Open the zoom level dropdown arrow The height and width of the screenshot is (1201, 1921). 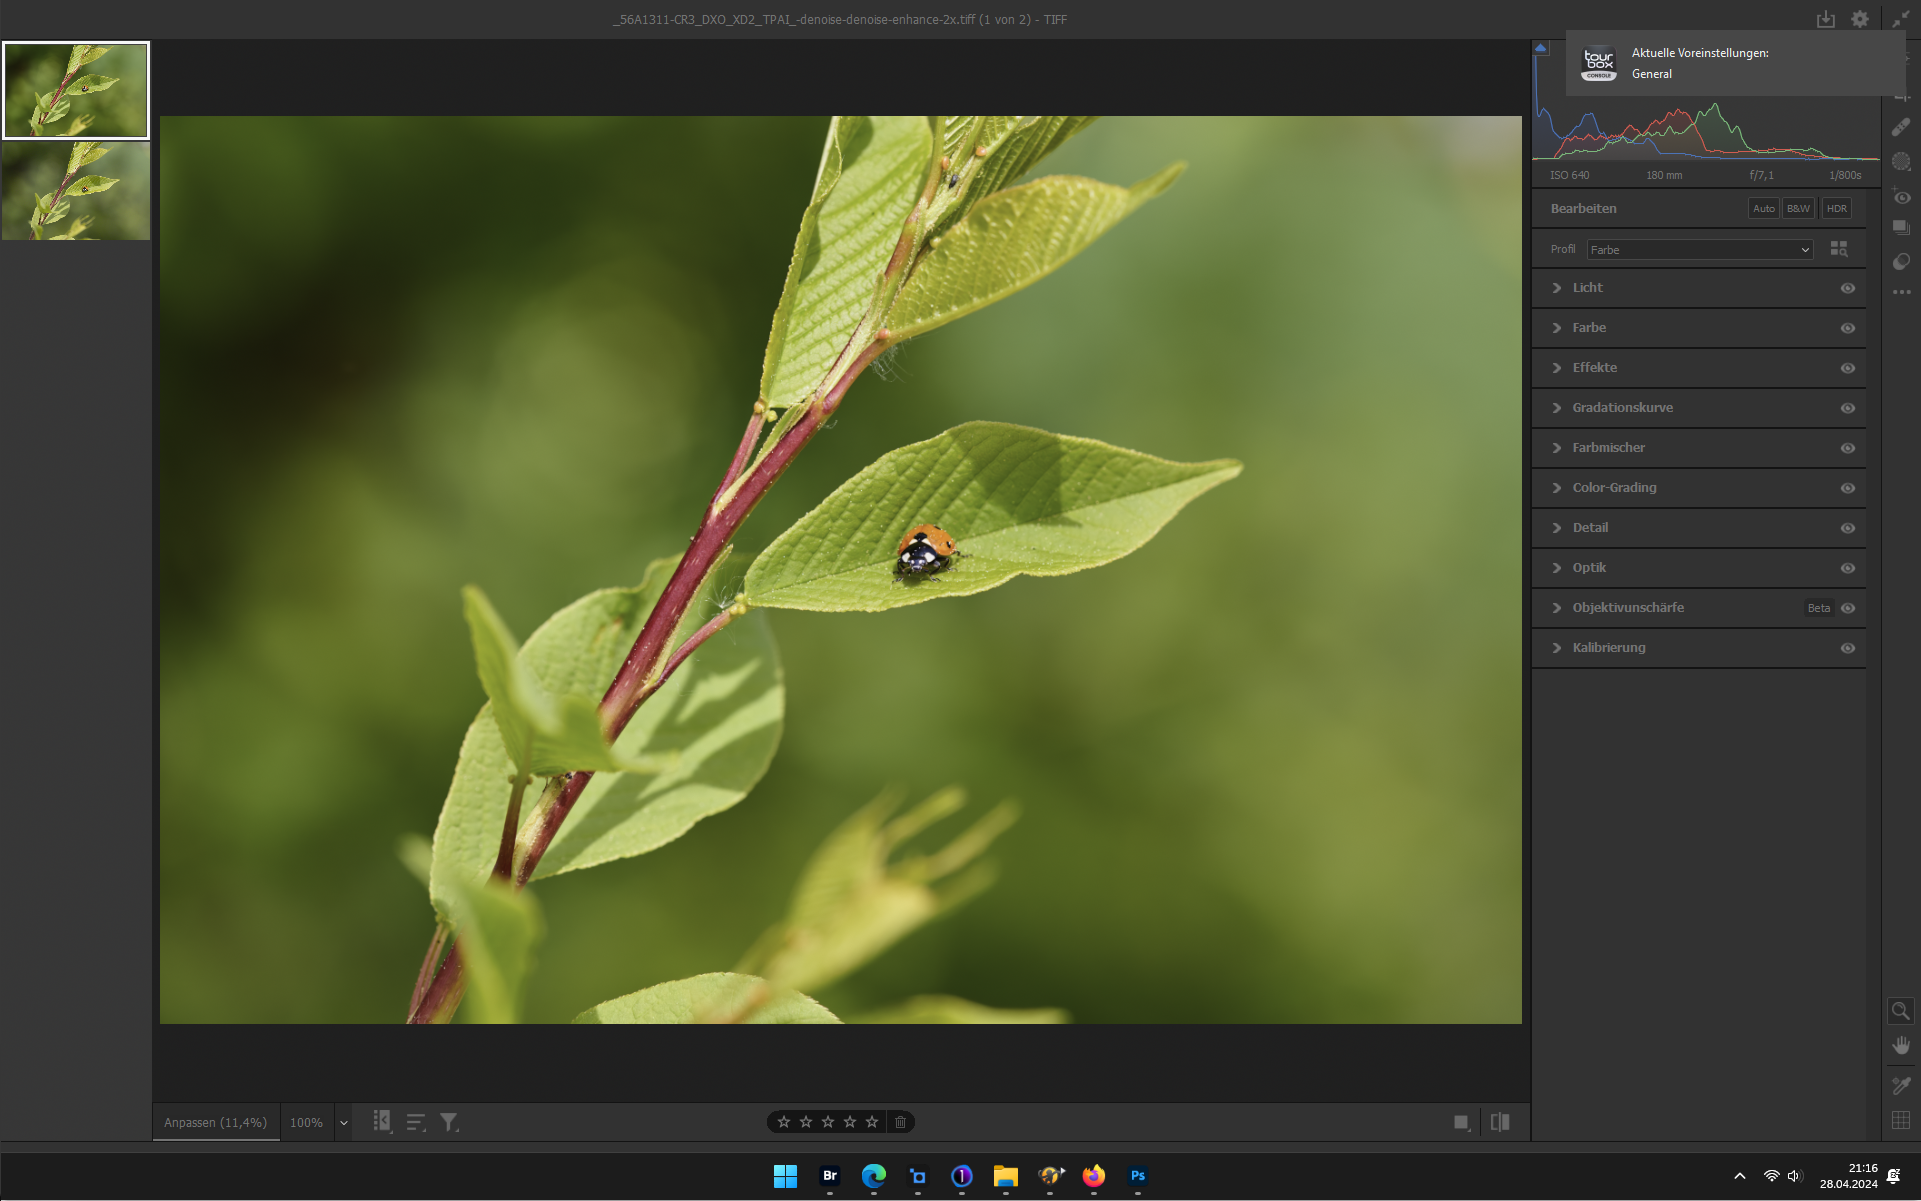point(343,1123)
